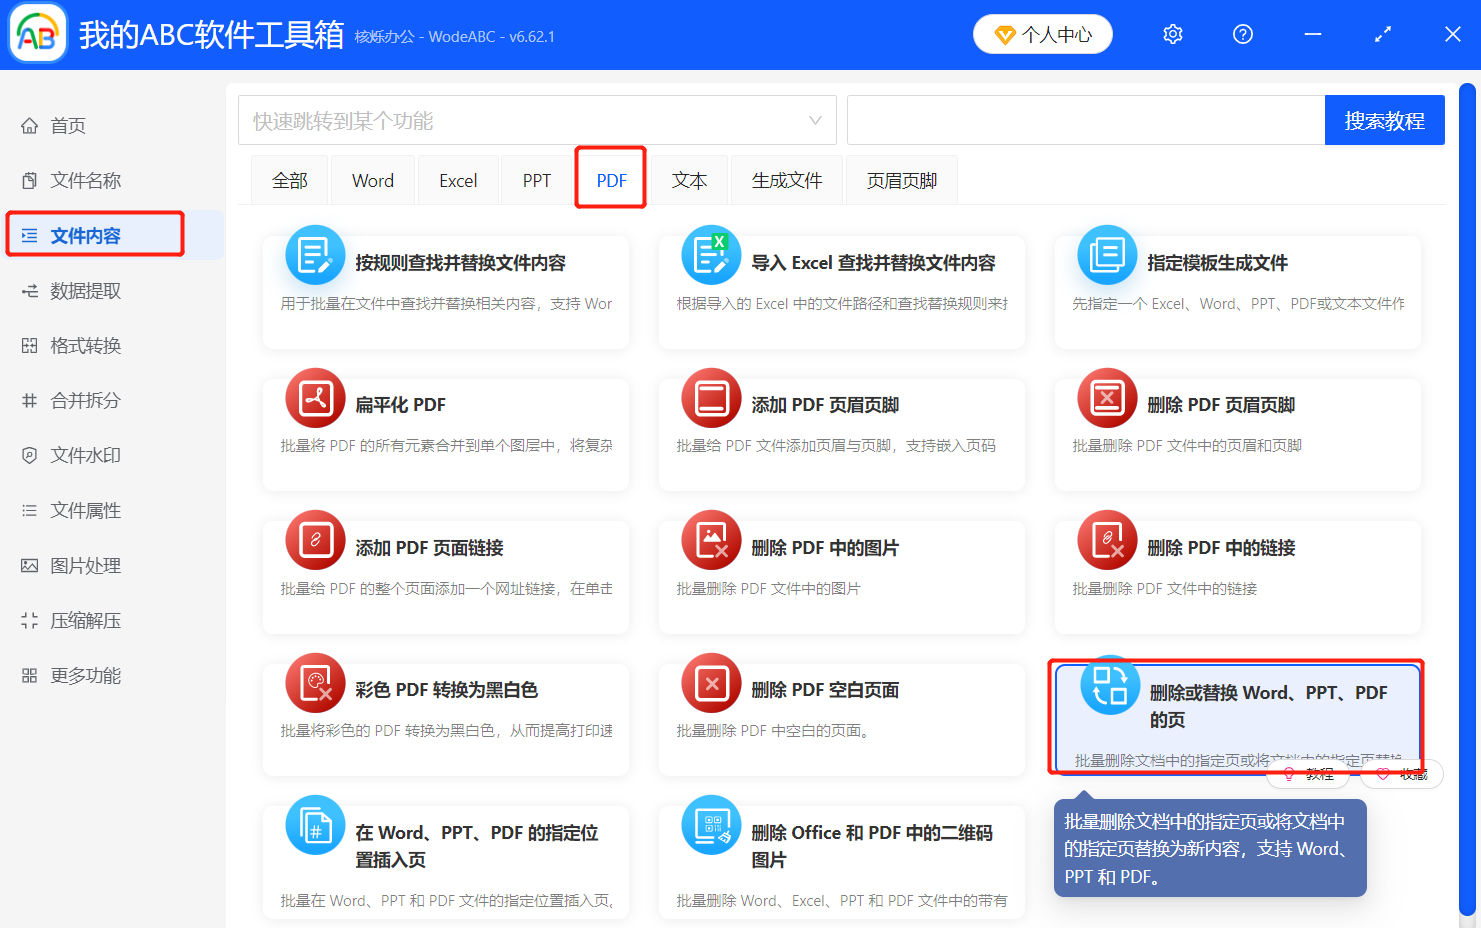Open the settings gear in the title bar
Image resolution: width=1481 pixels, height=928 pixels.
[x=1172, y=33]
